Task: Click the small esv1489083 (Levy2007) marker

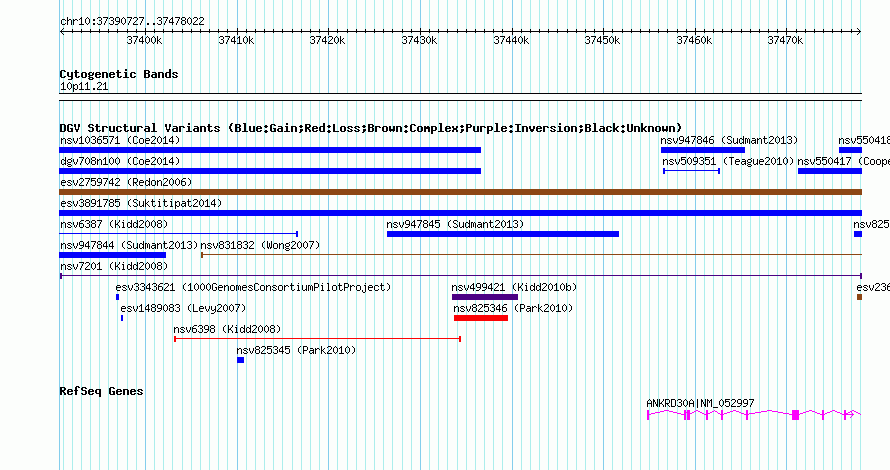Action: [122, 318]
